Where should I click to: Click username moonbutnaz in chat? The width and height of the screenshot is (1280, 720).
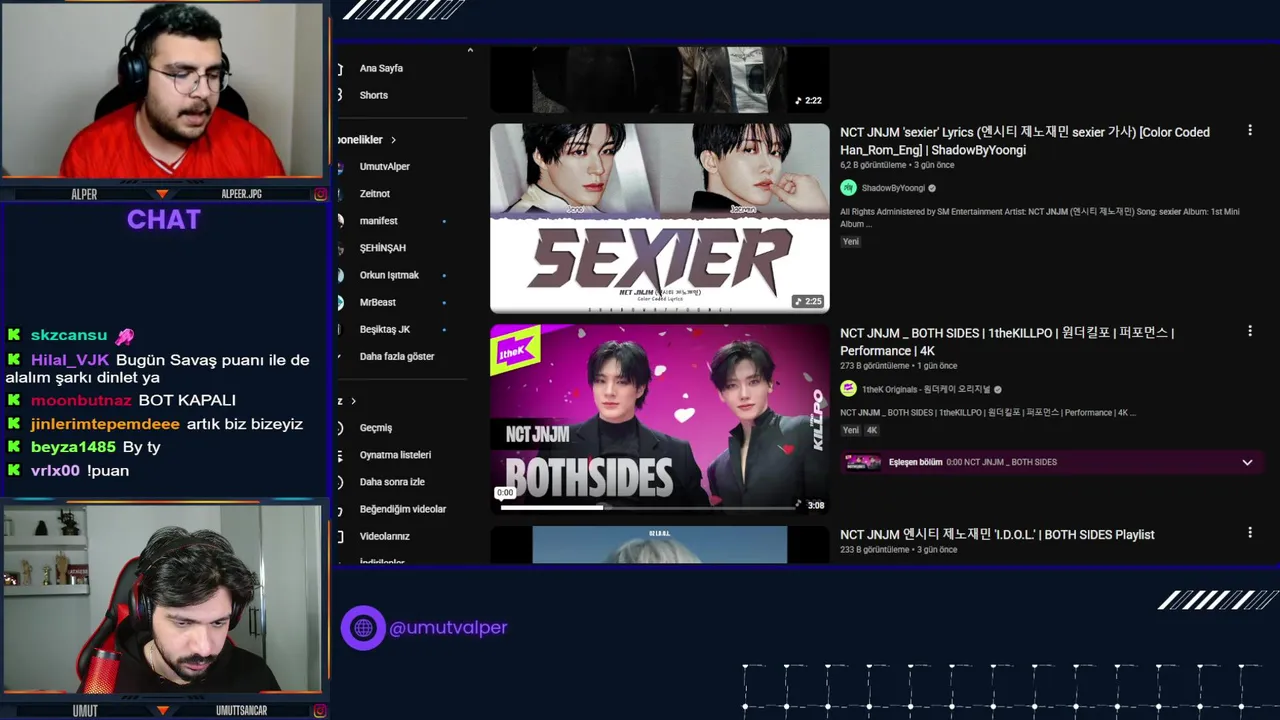point(81,400)
